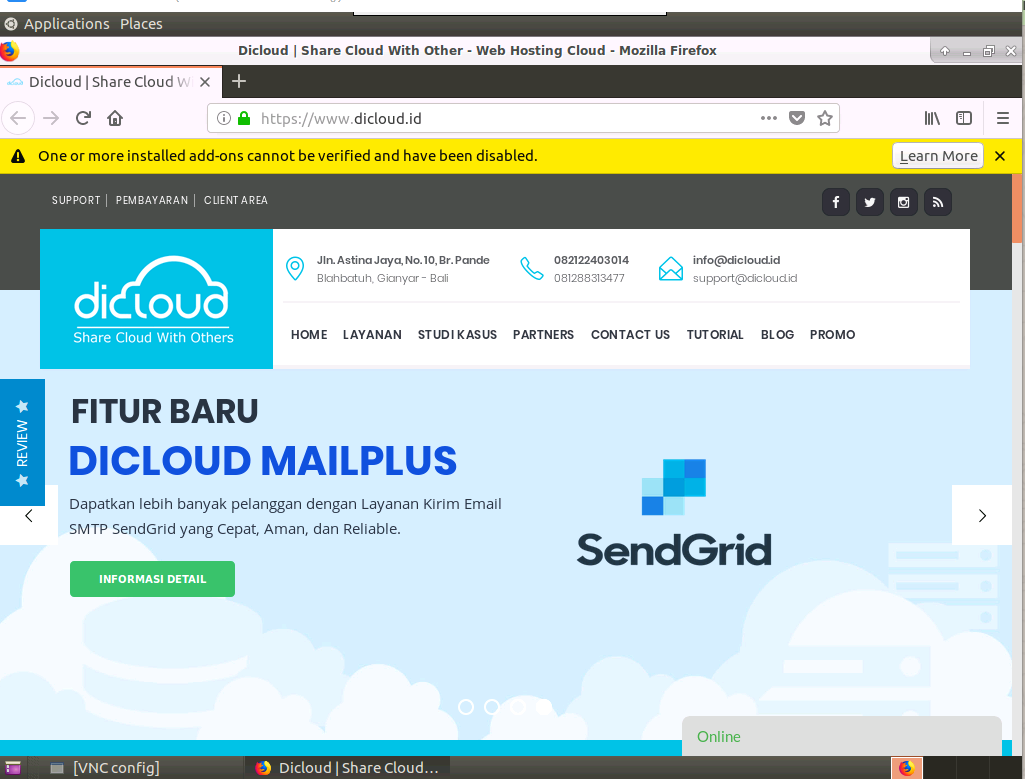Open the TUTORIAL menu item
Image resolution: width=1025 pixels, height=779 pixels.
tap(715, 335)
